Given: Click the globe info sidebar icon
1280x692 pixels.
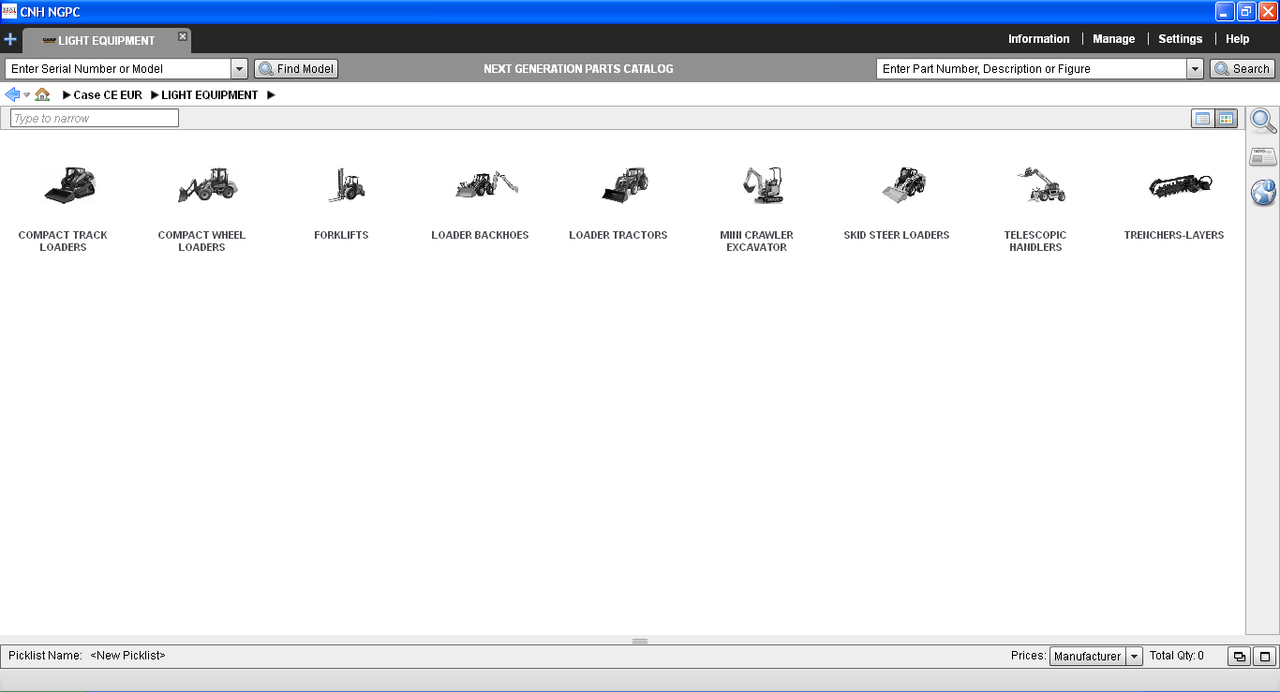Looking at the screenshot, I should (1263, 193).
